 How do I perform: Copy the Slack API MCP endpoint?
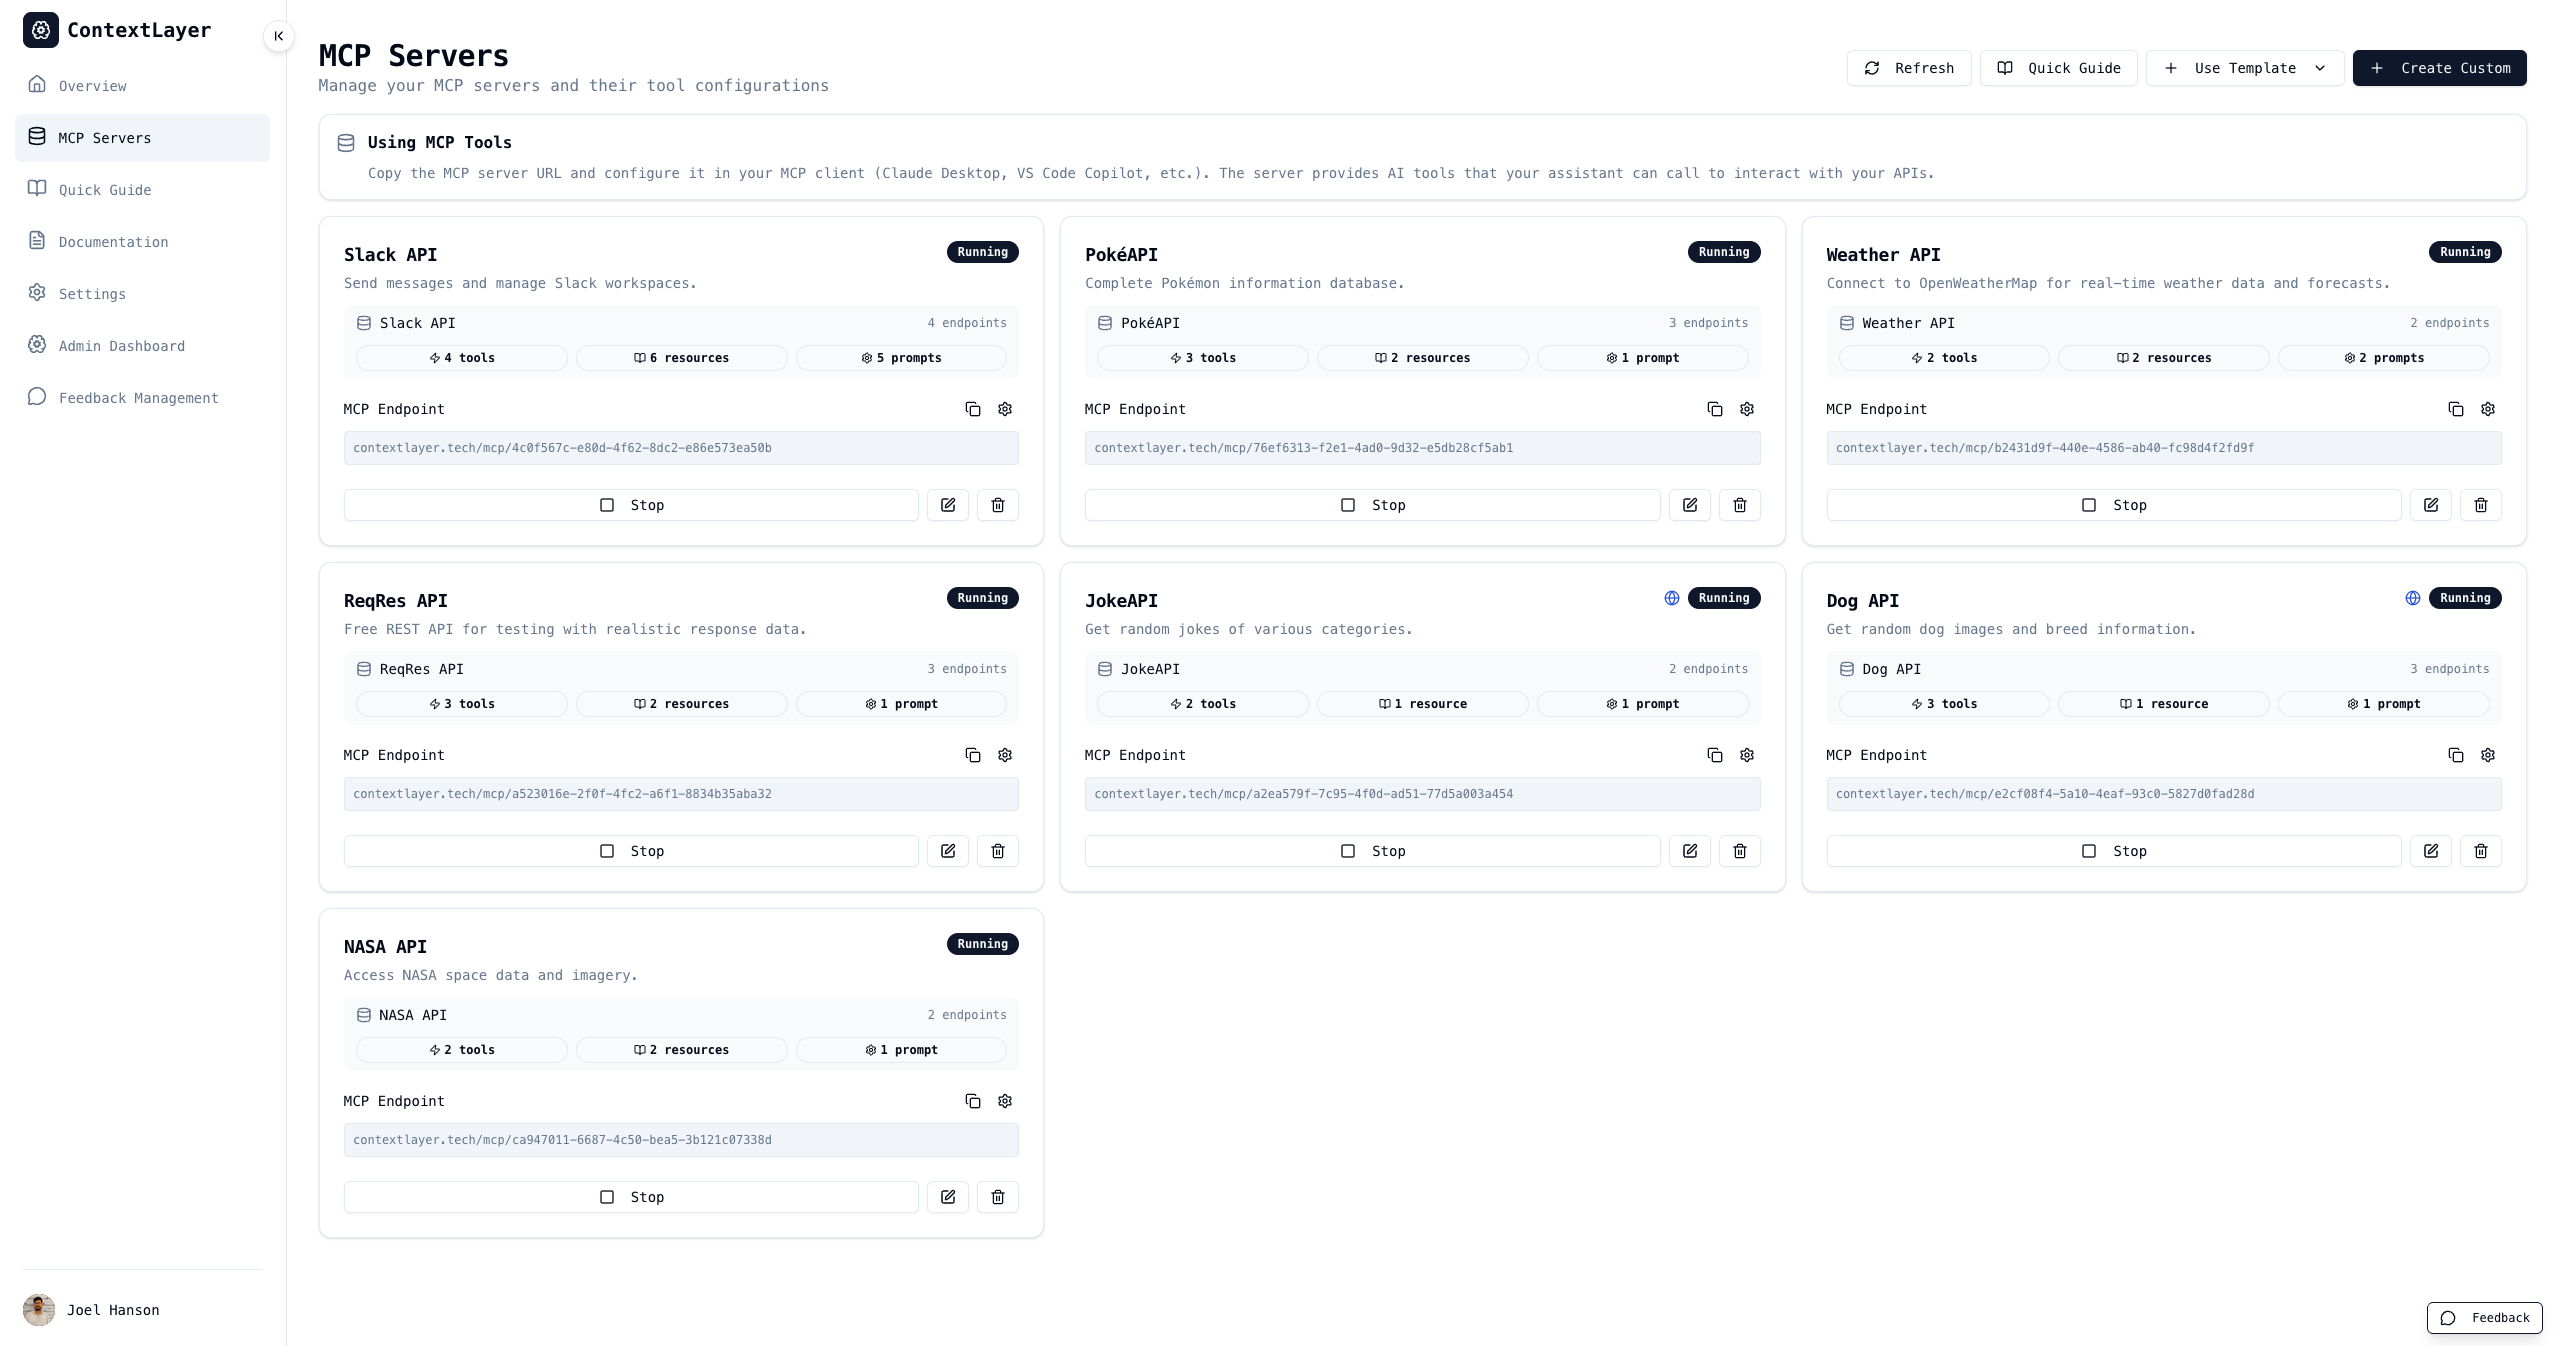pyautogui.click(x=972, y=409)
